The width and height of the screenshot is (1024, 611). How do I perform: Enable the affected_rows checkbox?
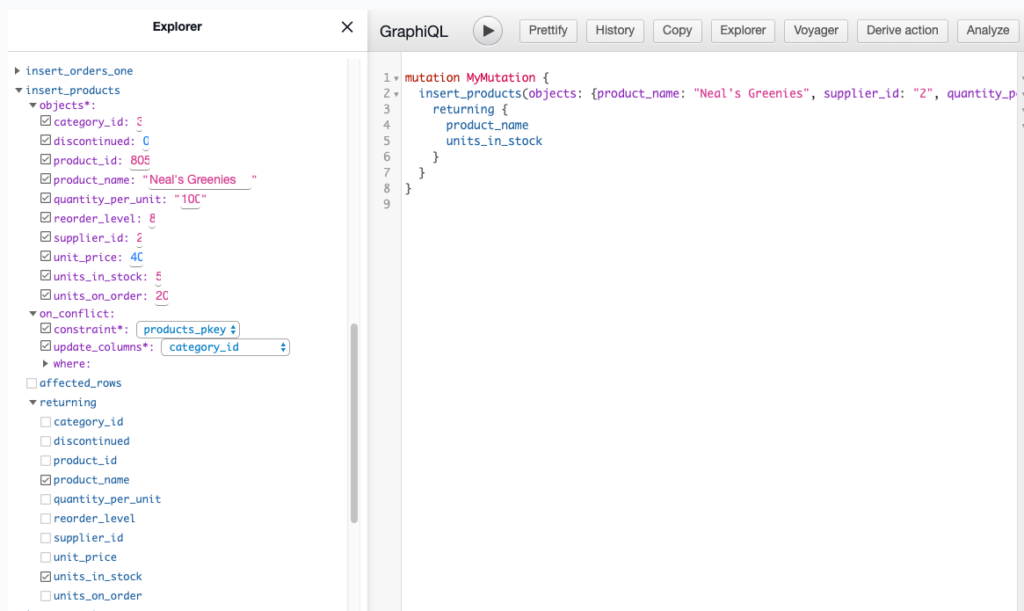[32, 383]
